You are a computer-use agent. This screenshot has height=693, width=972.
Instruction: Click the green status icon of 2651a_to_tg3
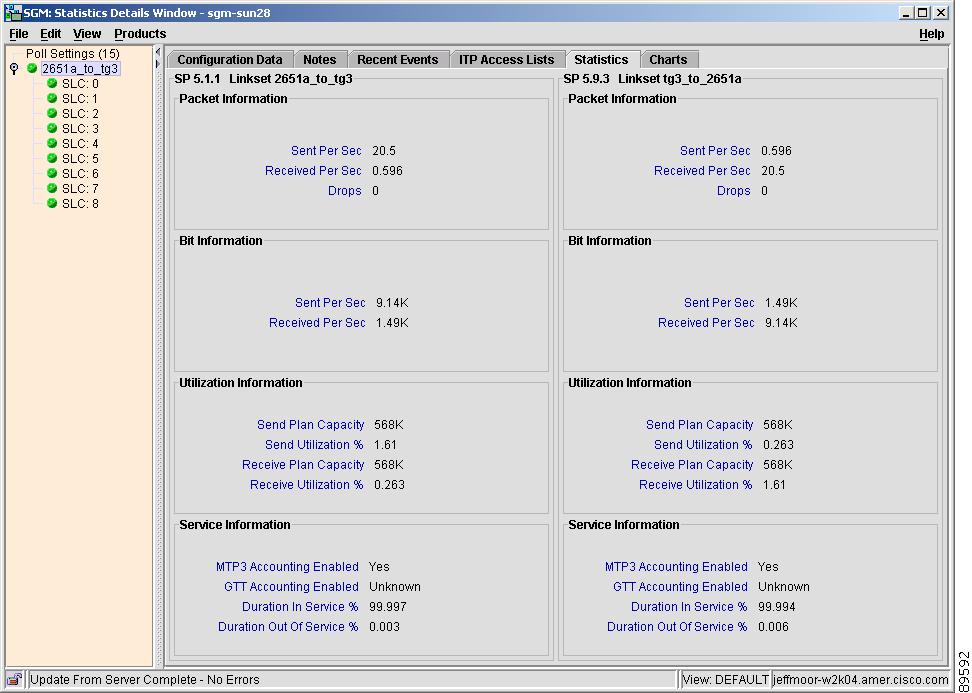pos(32,68)
